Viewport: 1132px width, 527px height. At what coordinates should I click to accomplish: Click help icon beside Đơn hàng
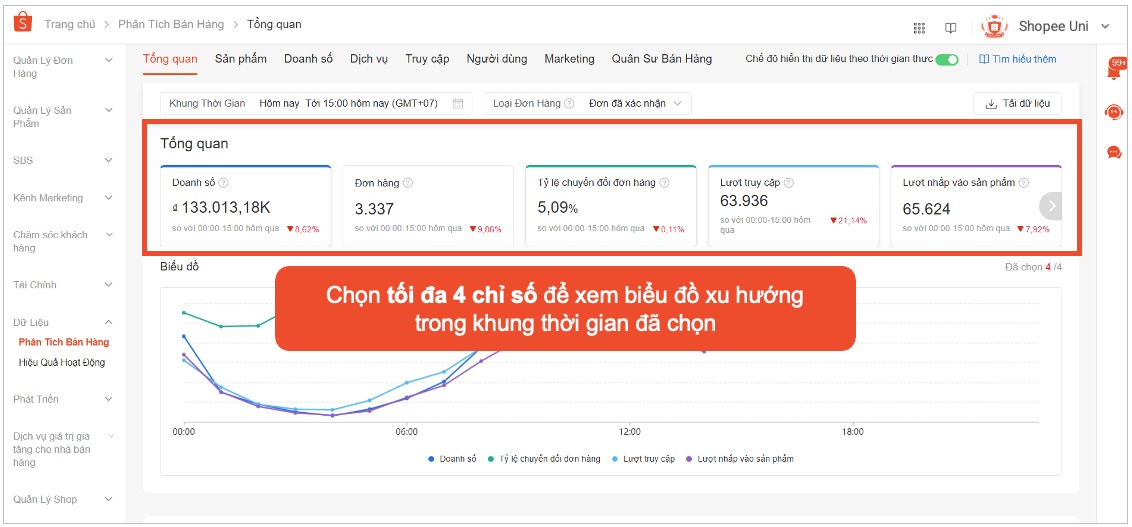(x=408, y=183)
